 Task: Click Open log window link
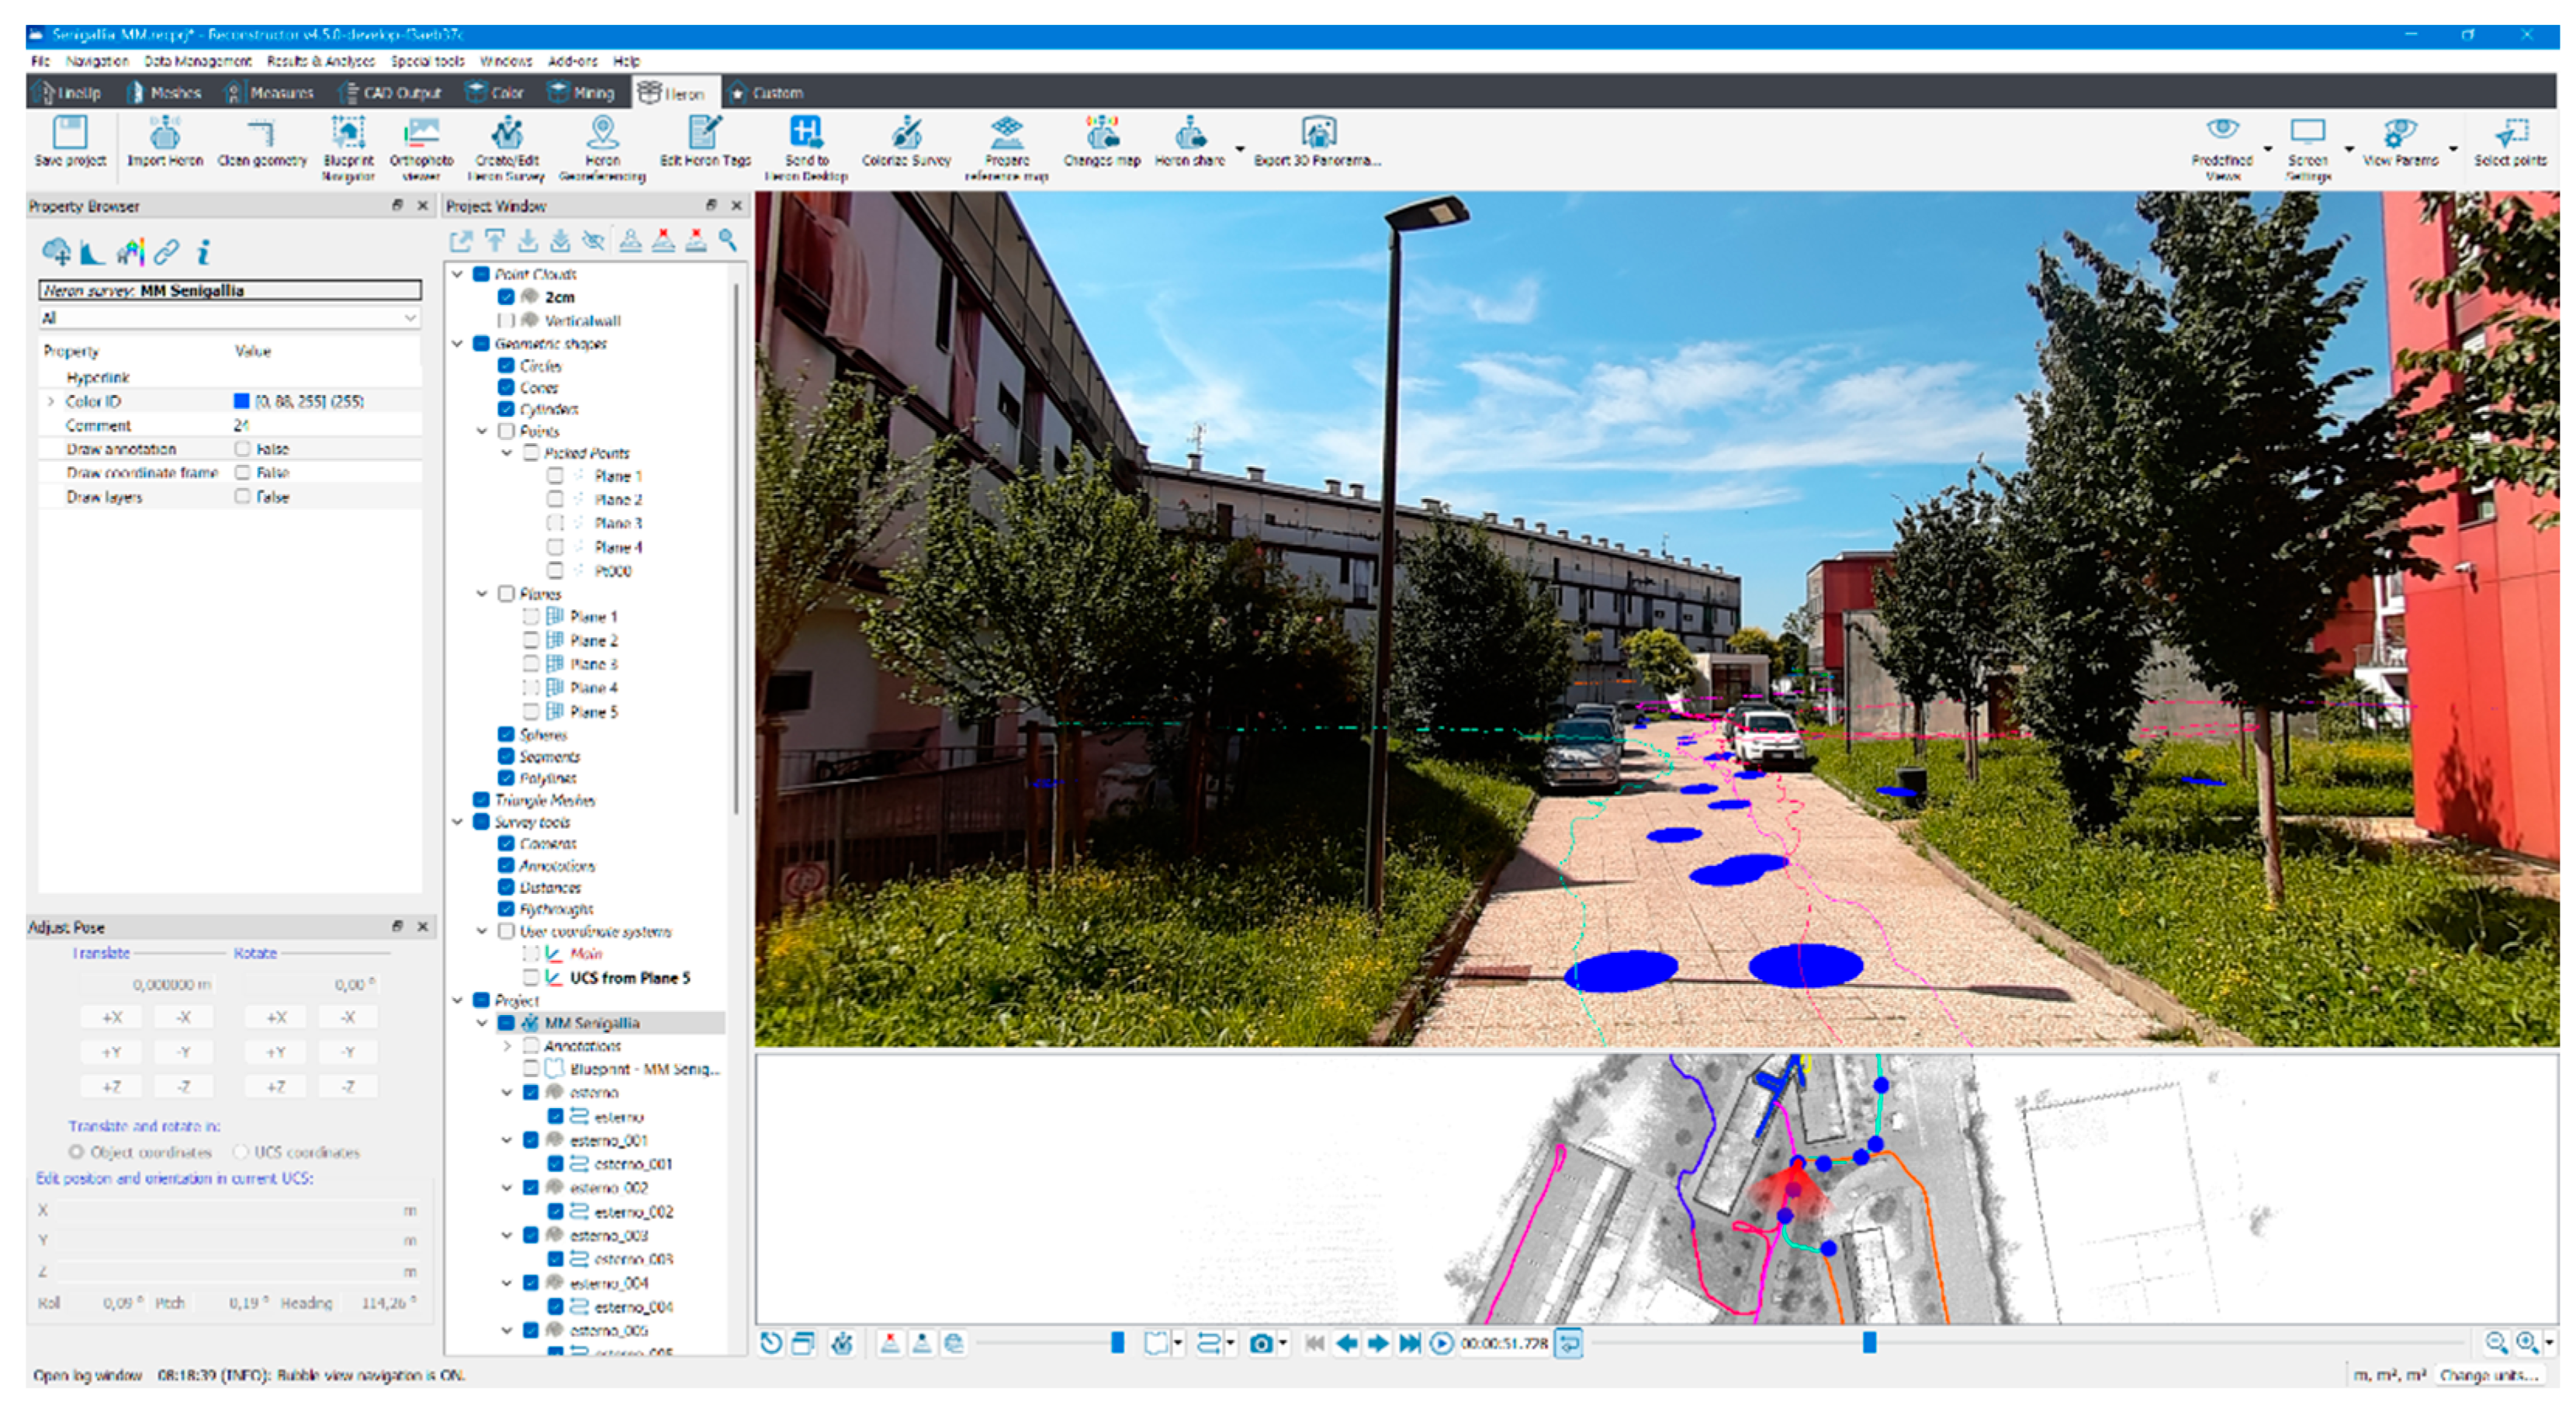pos(87,1375)
